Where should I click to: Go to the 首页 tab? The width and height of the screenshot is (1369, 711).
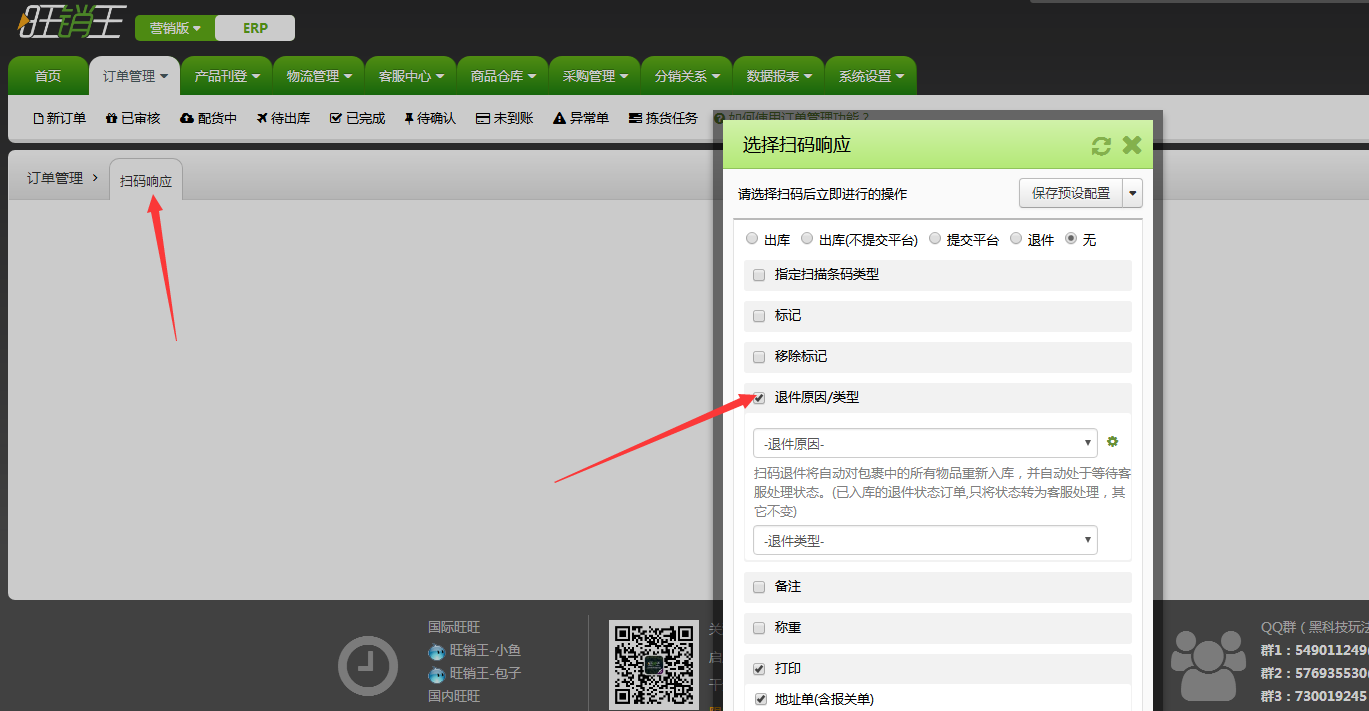[48, 76]
